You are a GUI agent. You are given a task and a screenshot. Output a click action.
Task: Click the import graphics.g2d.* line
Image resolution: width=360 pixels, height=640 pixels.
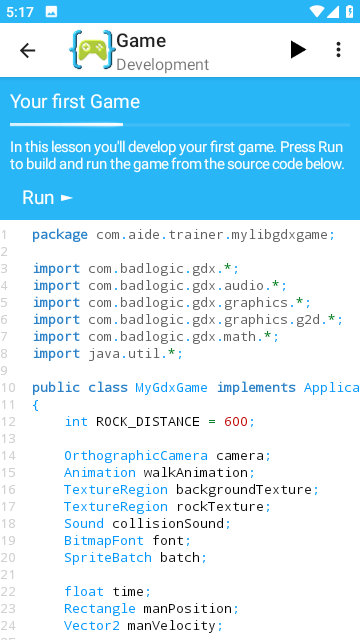[188, 320]
